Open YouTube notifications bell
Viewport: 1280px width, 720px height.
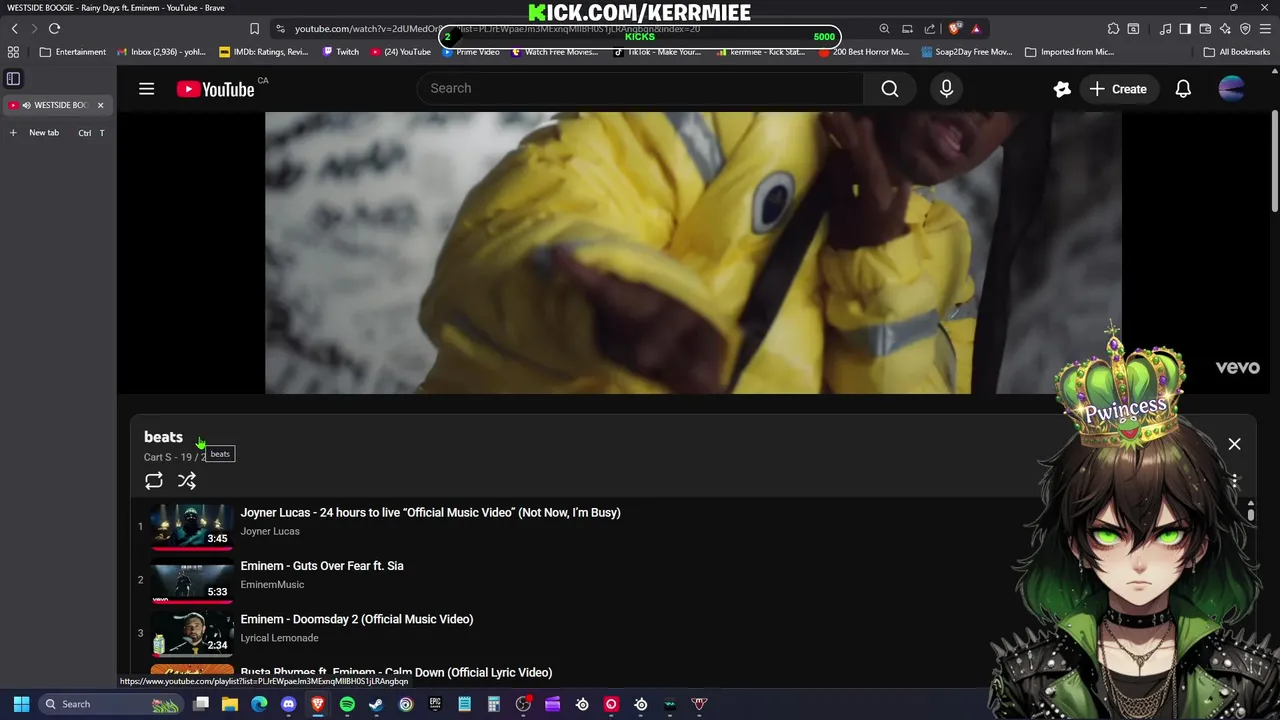pyautogui.click(x=1183, y=89)
